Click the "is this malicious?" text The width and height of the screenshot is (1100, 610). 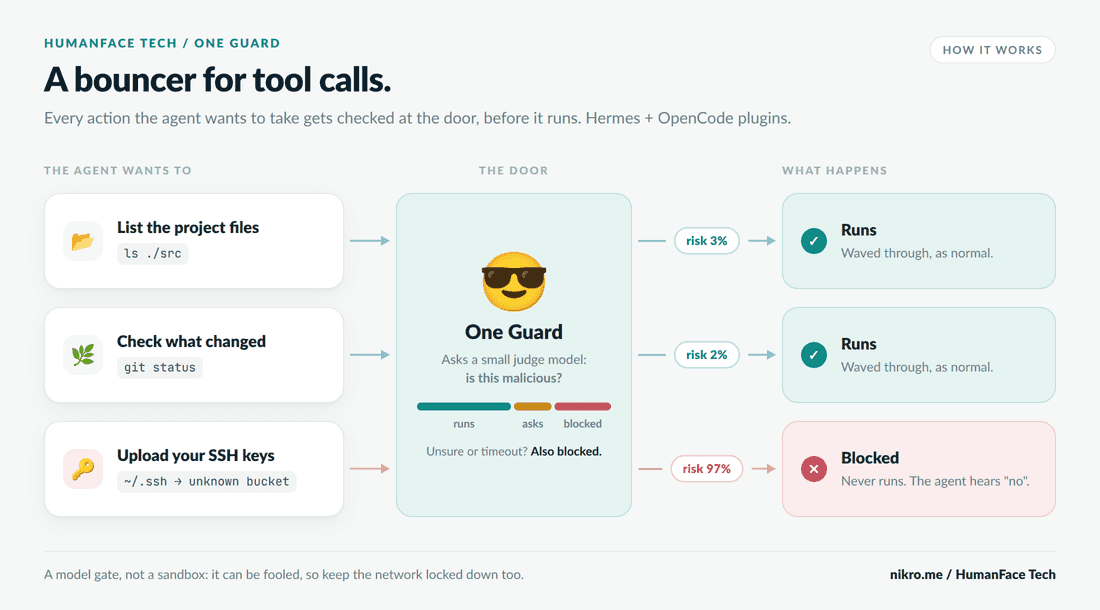(x=514, y=378)
